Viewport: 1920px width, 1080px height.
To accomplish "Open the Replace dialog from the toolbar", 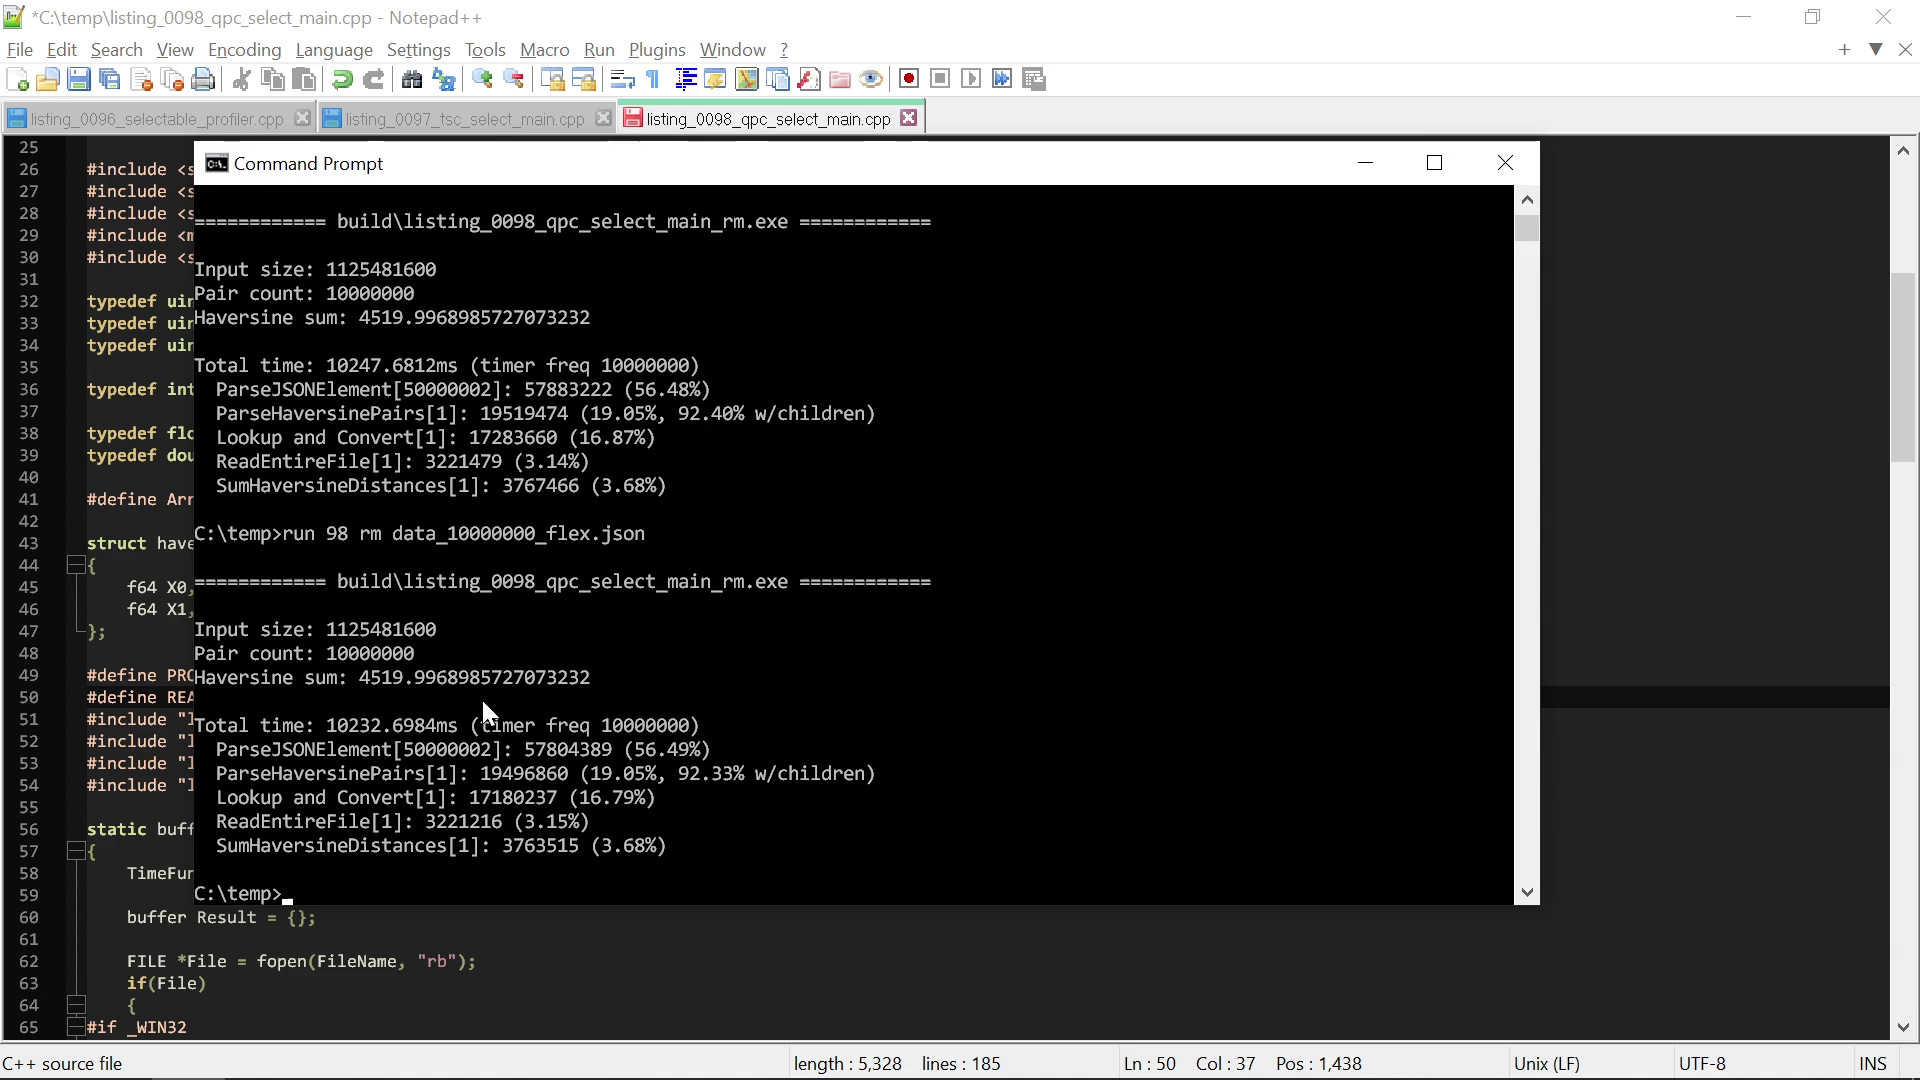I will pyautogui.click(x=443, y=79).
